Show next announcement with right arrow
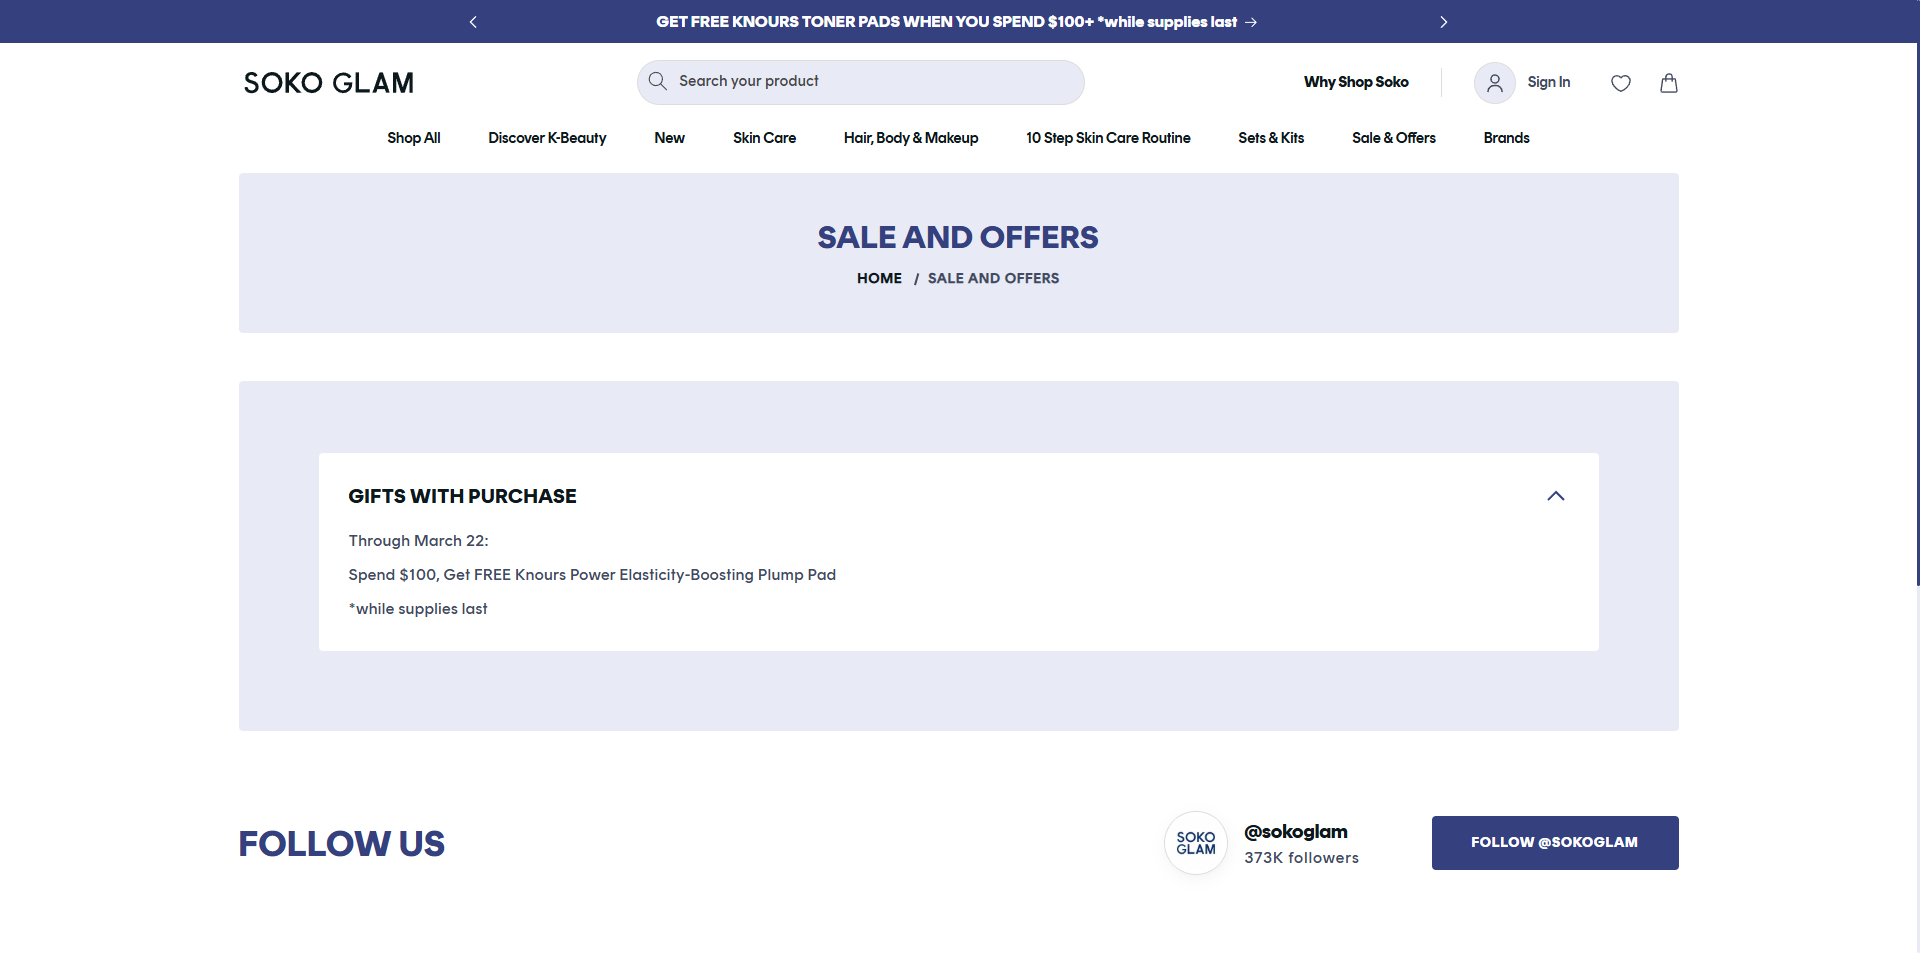The image size is (1920, 953). click(x=1443, y=22)
